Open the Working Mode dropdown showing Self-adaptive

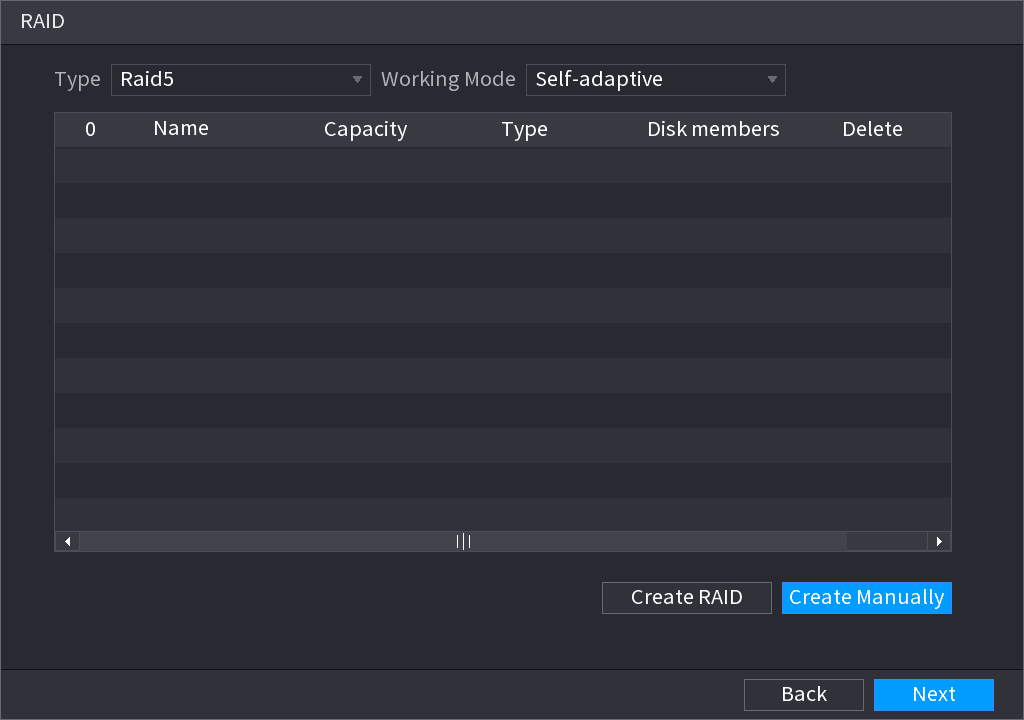(x=655, y=80)
